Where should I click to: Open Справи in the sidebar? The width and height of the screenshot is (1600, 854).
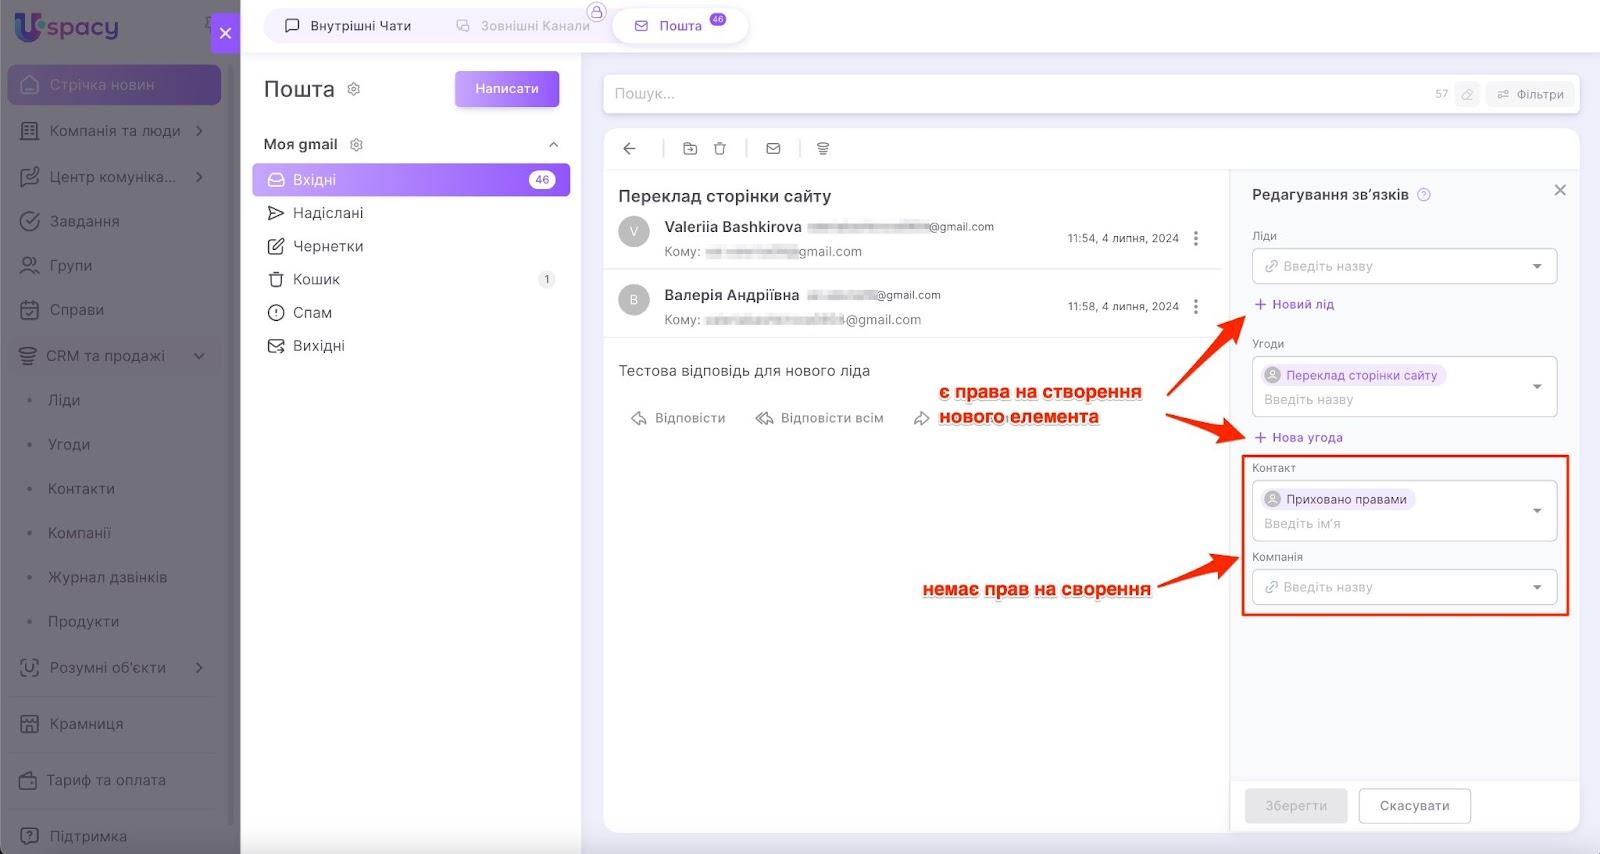[114, 310]
